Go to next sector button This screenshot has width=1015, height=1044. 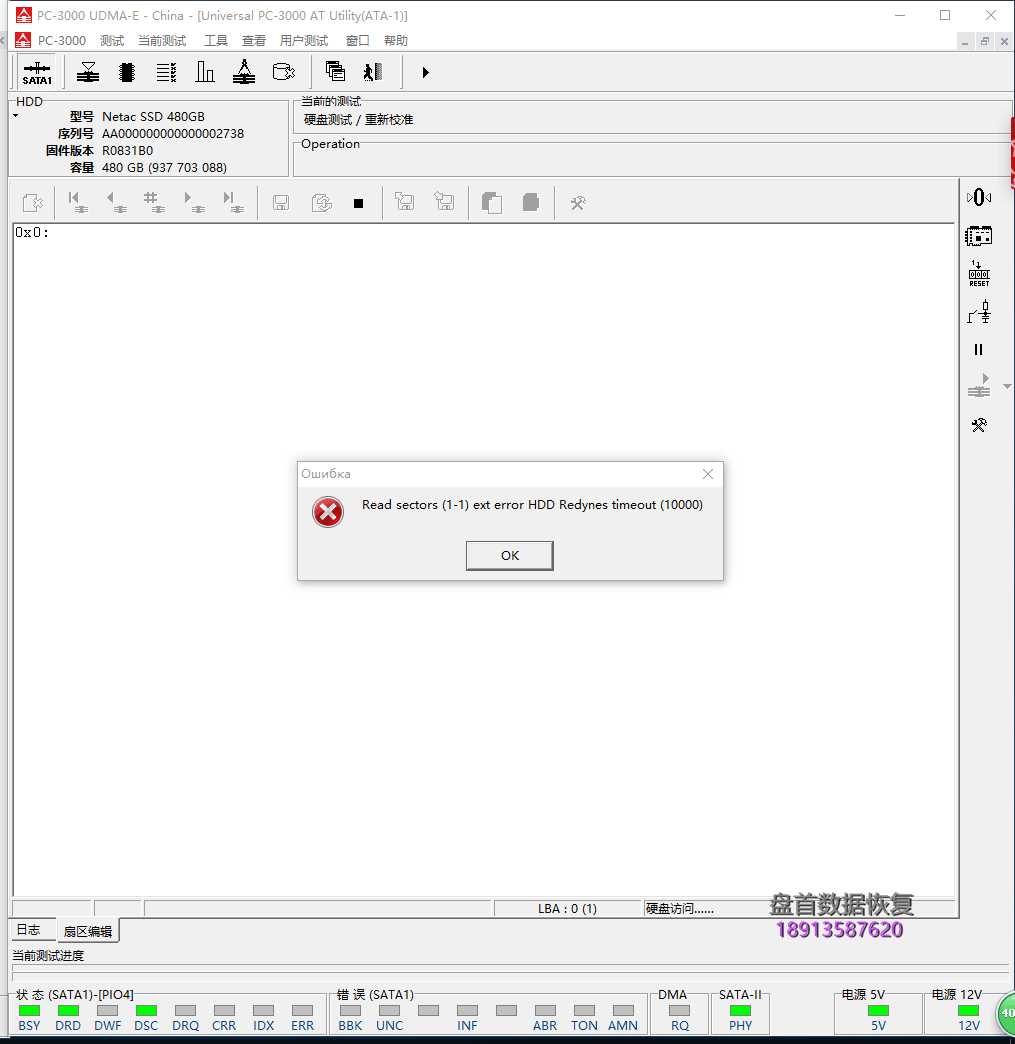(x=193, y=202)
